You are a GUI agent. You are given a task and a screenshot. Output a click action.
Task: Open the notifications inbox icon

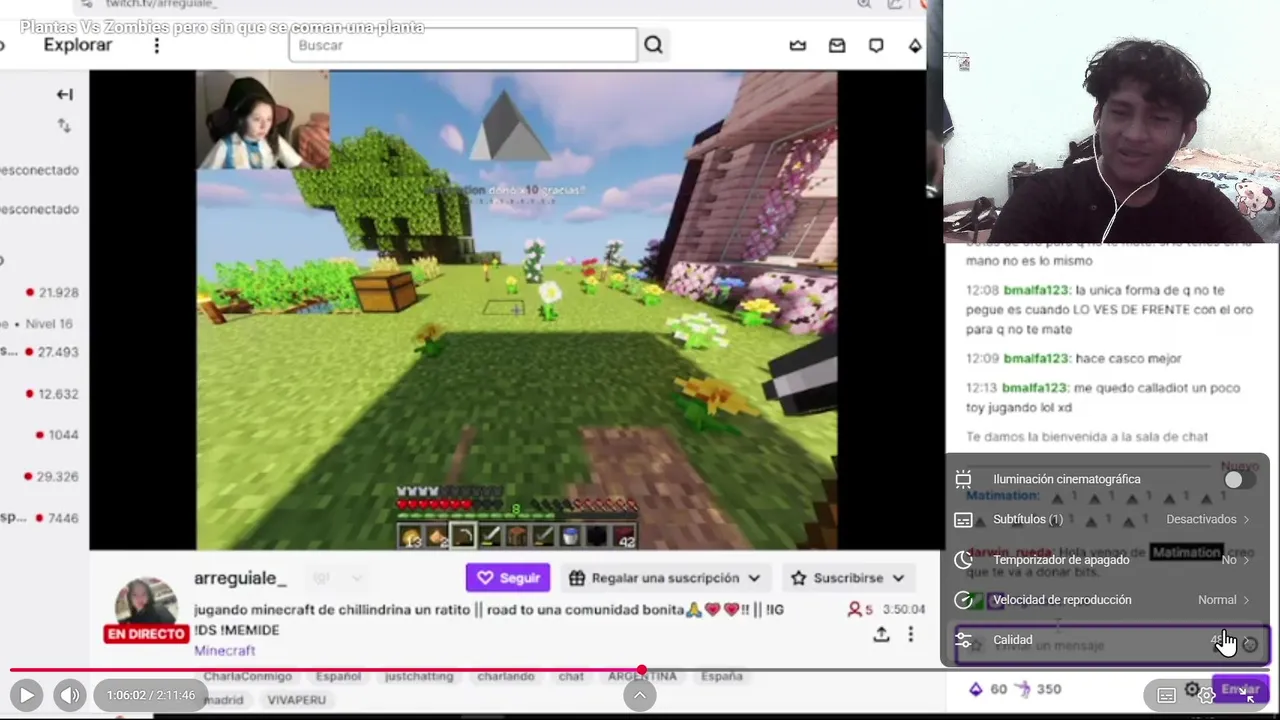tap(837, 45)
